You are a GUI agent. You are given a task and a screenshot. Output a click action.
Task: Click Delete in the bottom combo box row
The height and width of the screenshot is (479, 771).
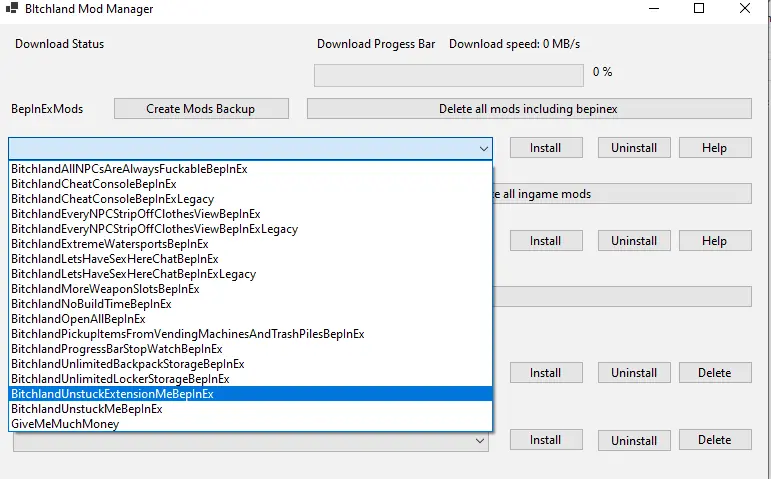[715, 440]
